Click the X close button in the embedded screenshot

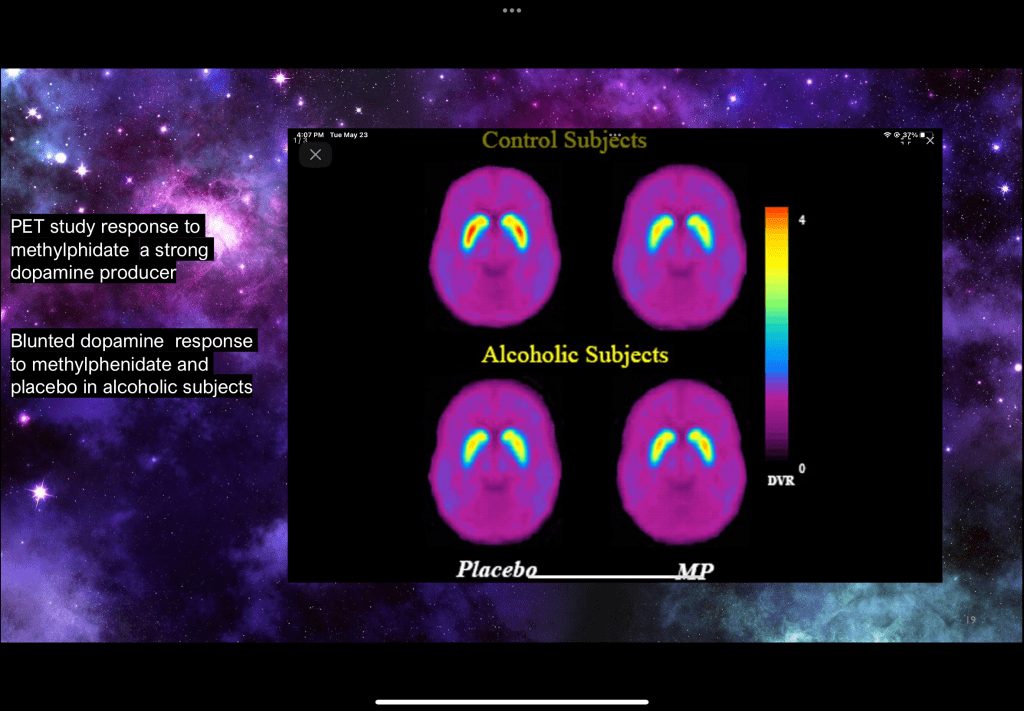[315, 154]
